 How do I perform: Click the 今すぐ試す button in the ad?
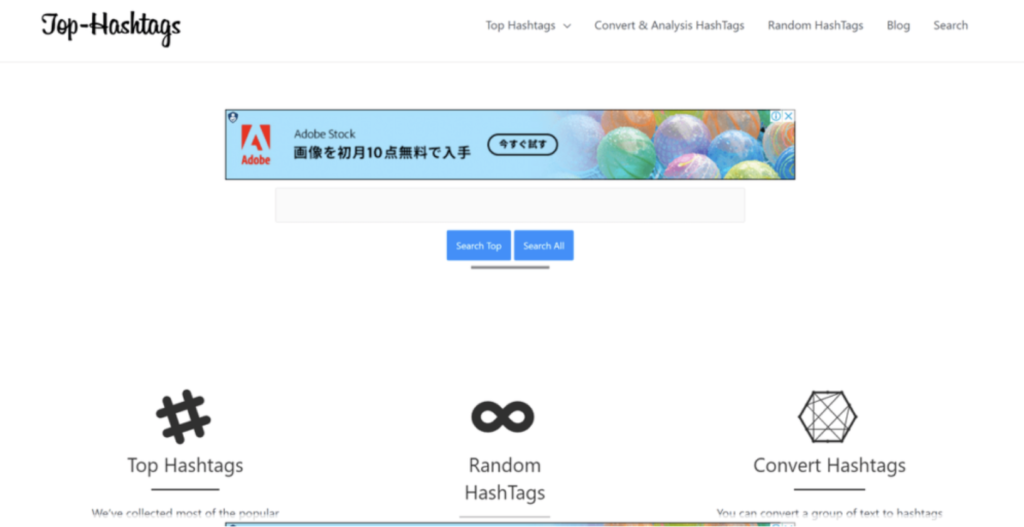click(x=522, y=145)
